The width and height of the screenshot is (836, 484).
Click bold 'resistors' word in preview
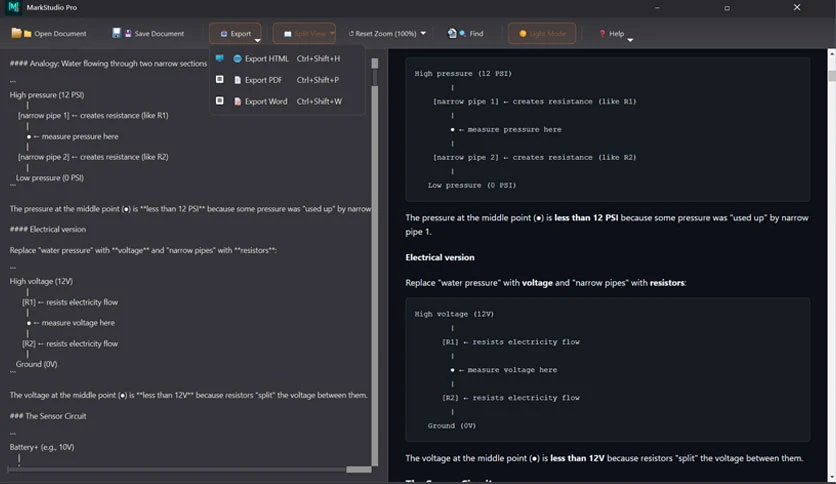(x=666, y=283)
